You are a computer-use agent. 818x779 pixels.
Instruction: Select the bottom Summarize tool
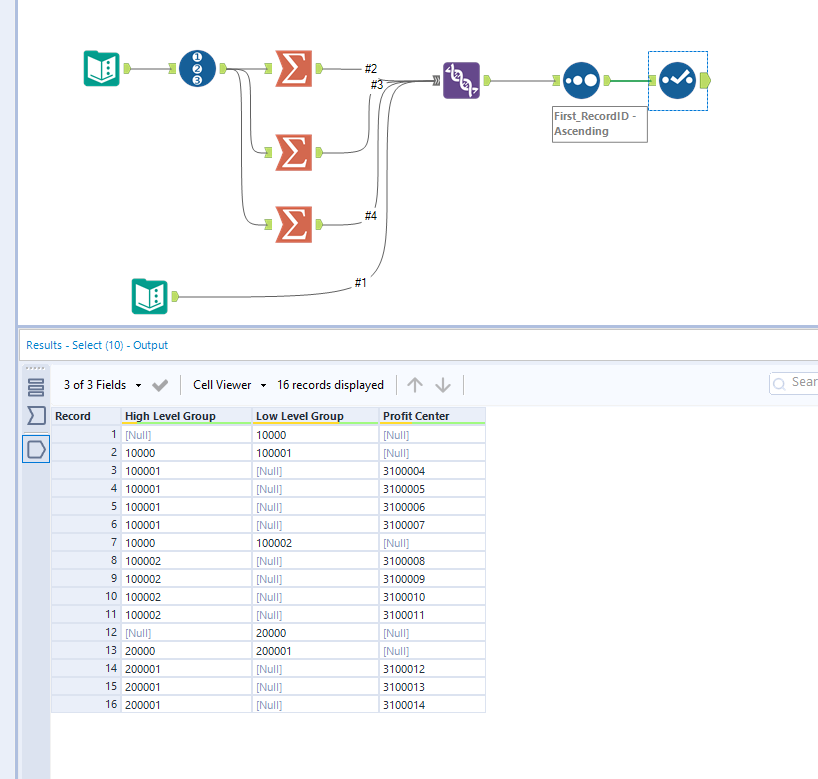[x=291, y=224]
